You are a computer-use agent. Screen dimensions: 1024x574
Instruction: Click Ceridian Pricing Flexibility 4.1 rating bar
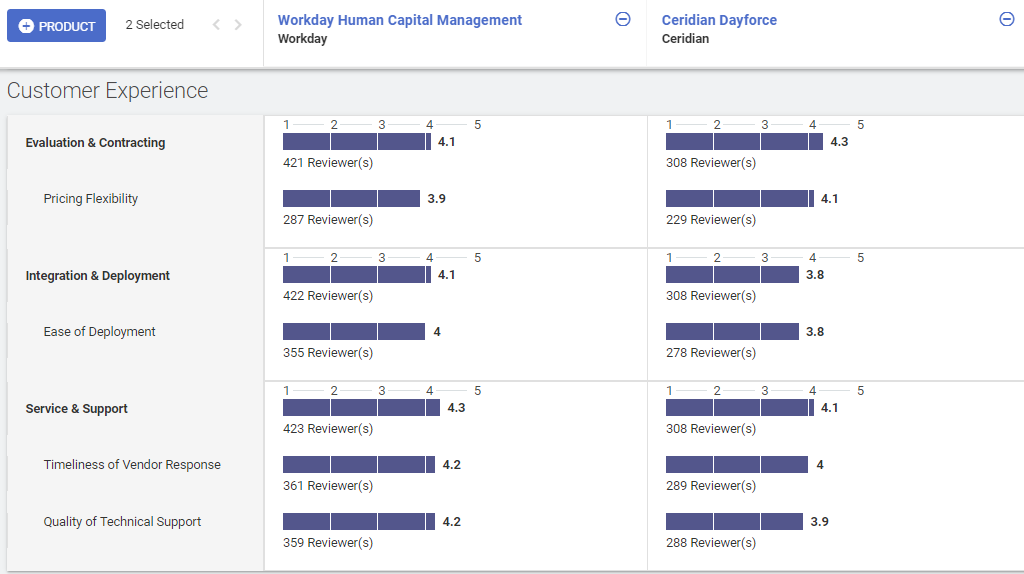[x=740, y=199]
